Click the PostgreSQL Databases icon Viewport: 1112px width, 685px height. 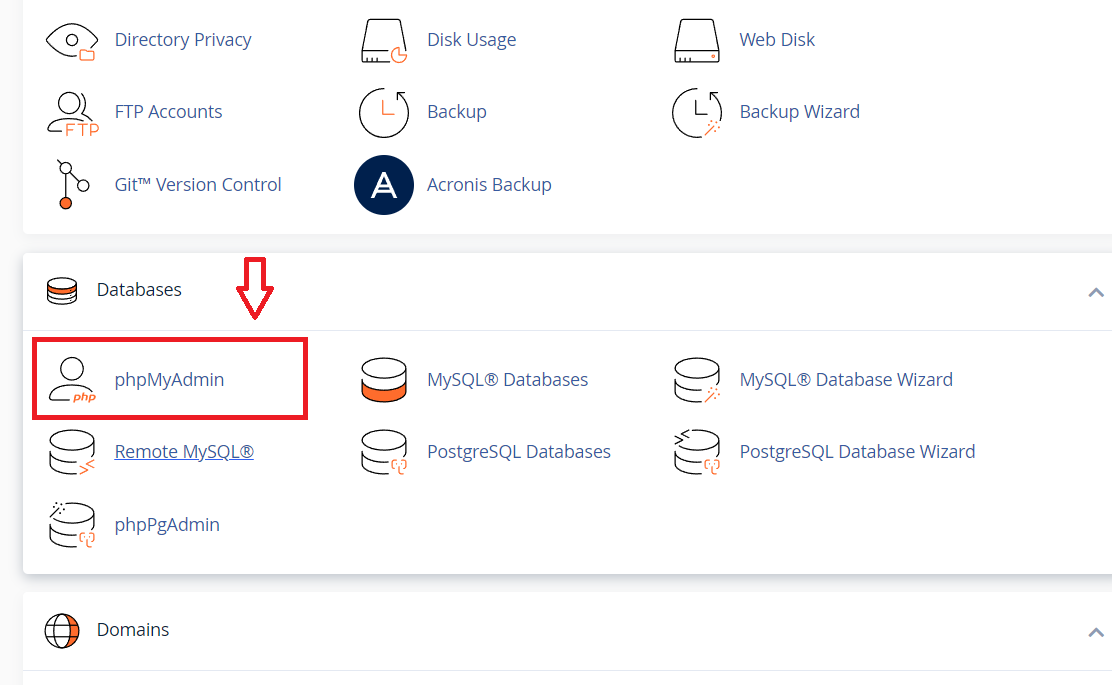pos(384,452)
